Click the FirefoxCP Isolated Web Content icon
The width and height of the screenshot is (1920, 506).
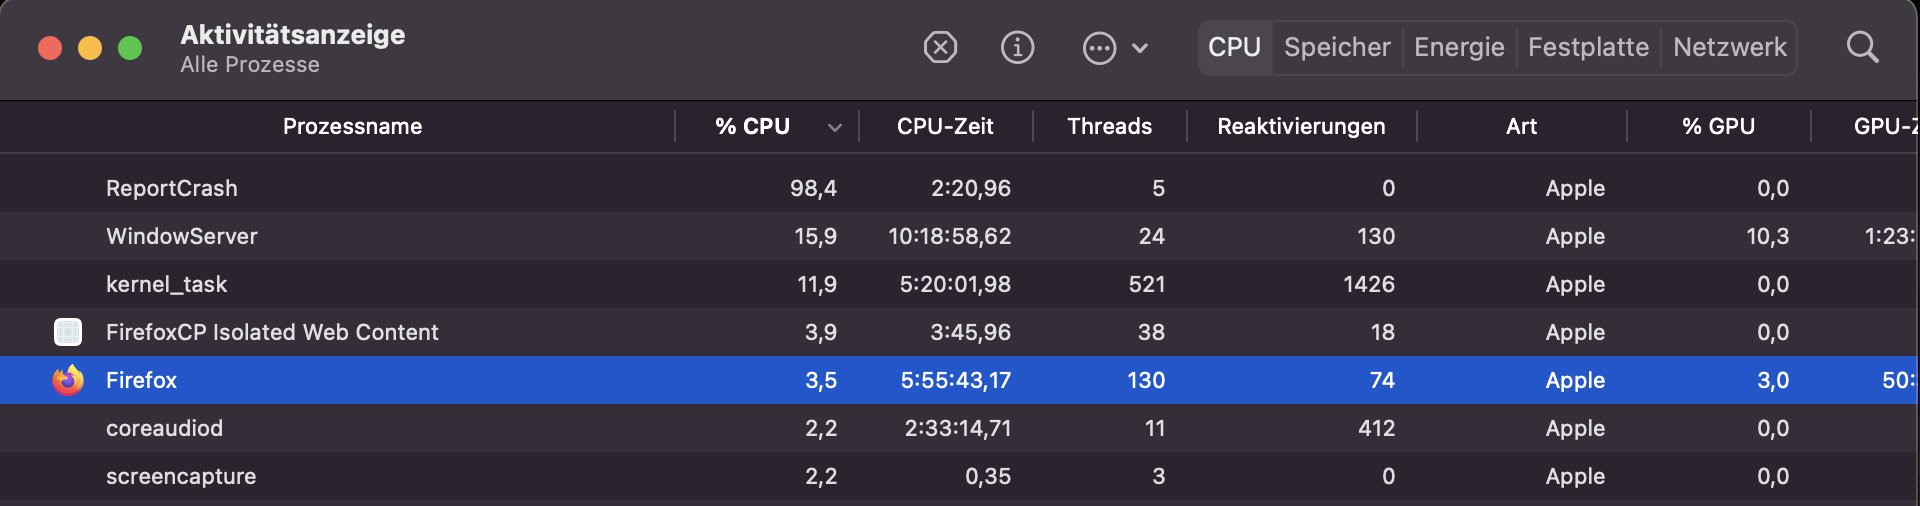click(68, 332)
